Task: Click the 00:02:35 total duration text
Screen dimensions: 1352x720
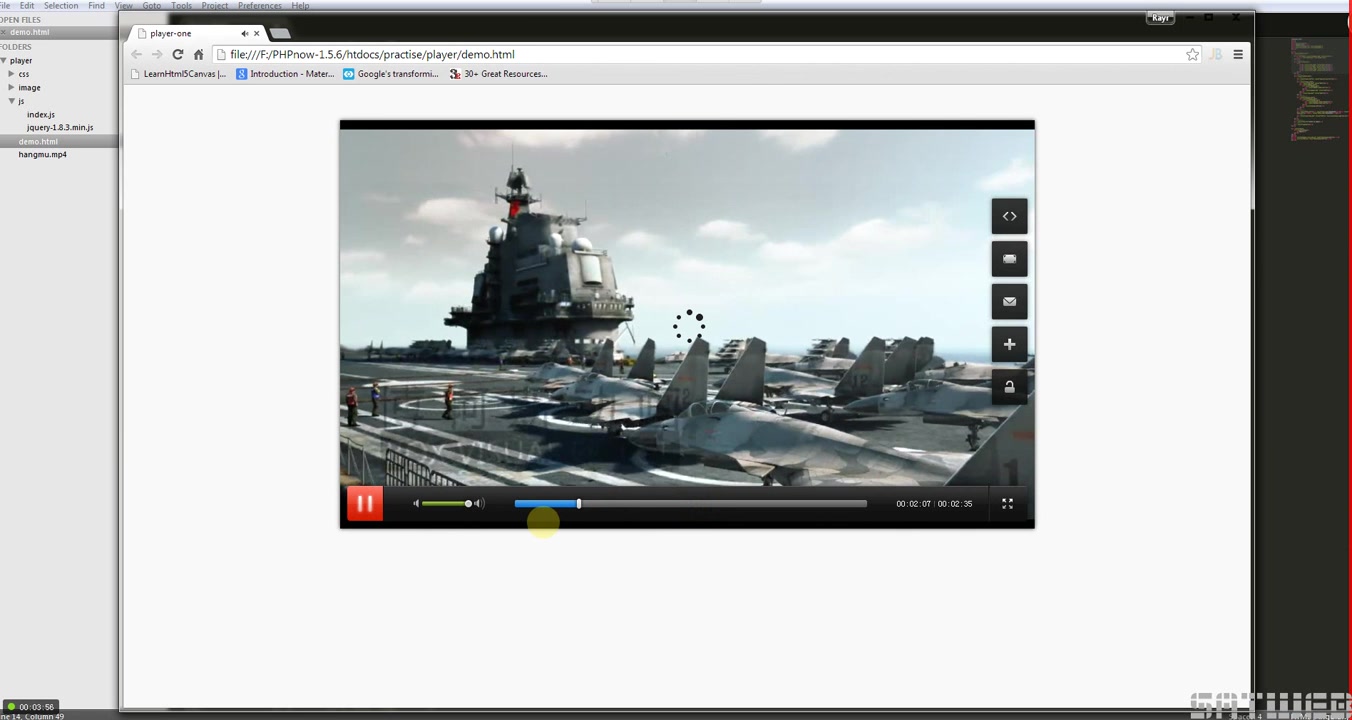Action: click(955, 504)
